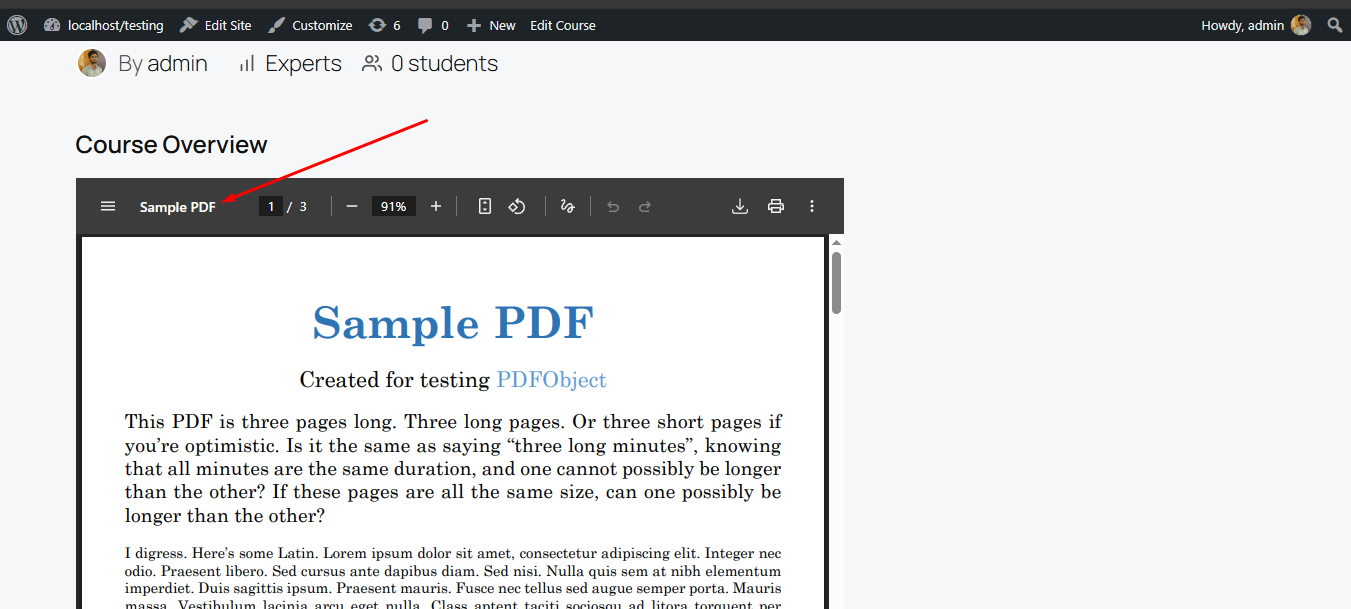Zoom in the PDF with plus button
1351x609 pixels.
coord(436,206)
